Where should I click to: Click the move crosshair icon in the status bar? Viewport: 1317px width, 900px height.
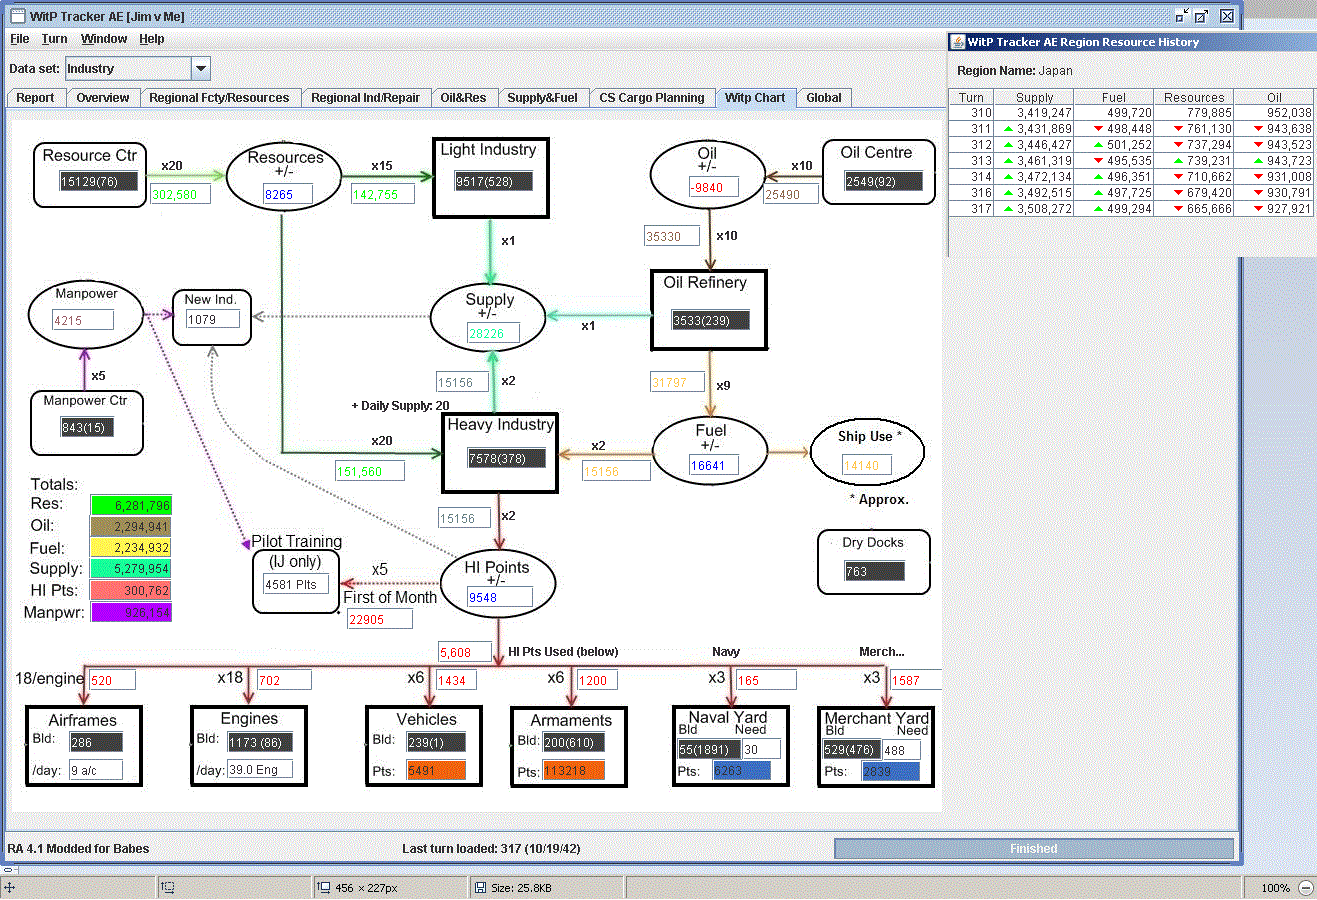[9, 887]
